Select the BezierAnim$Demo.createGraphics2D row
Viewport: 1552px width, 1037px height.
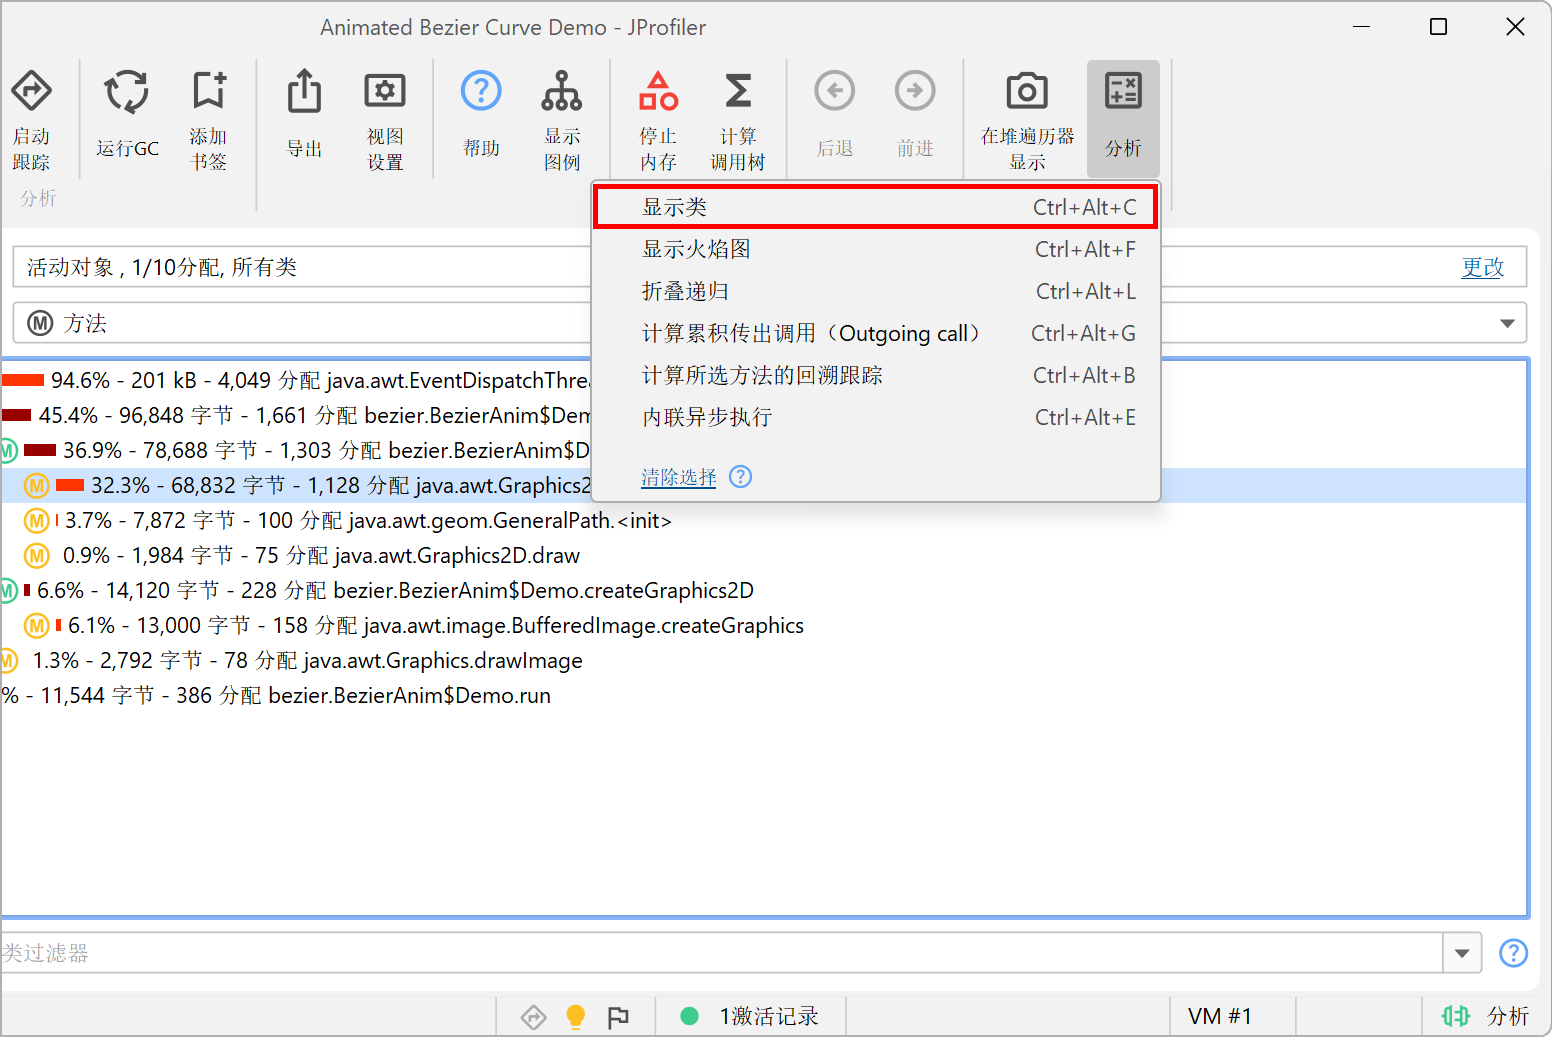764,590
